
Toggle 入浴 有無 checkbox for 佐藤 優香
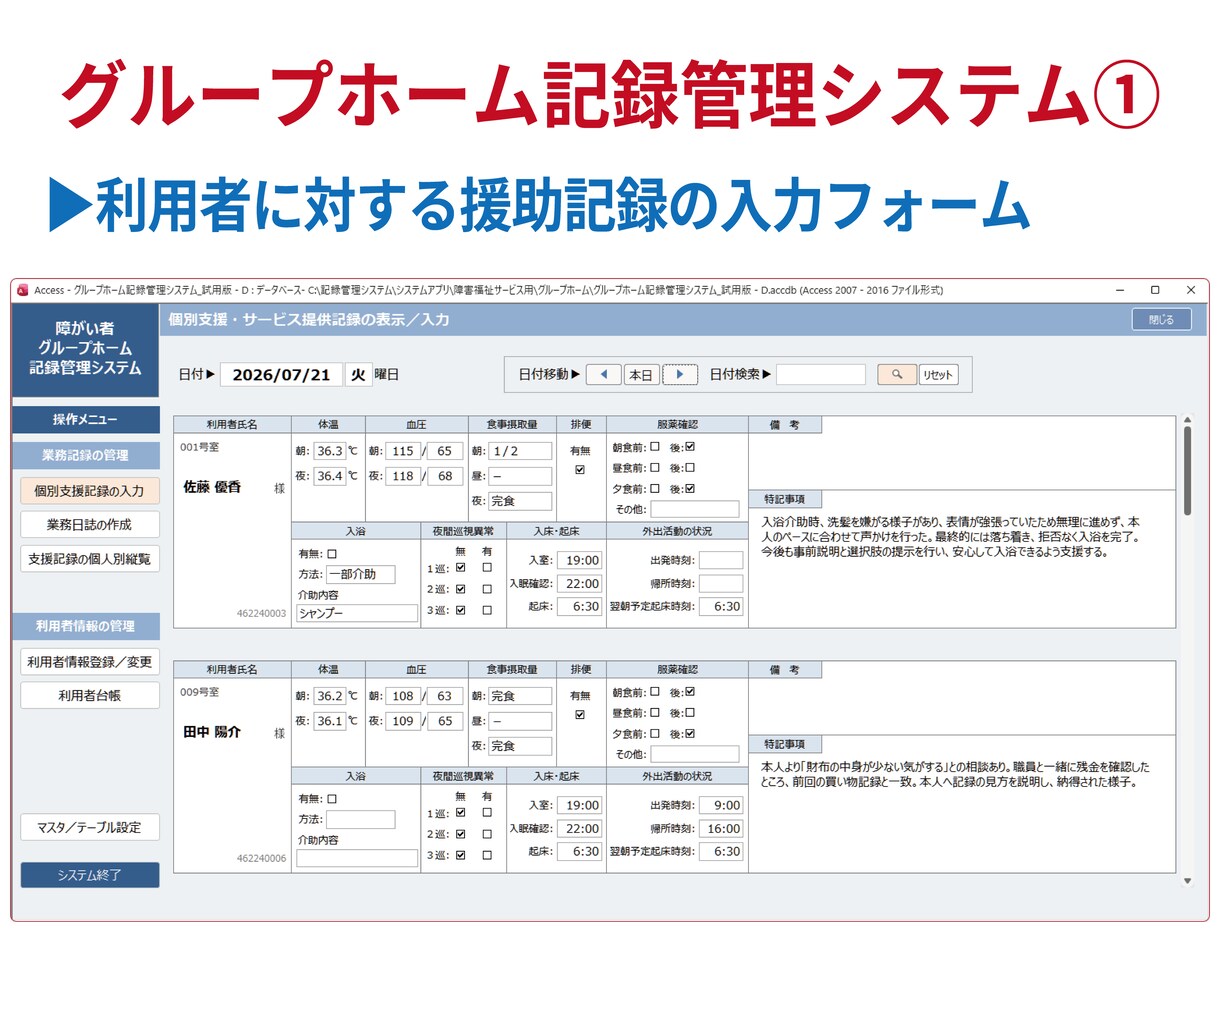click(332, 553)
